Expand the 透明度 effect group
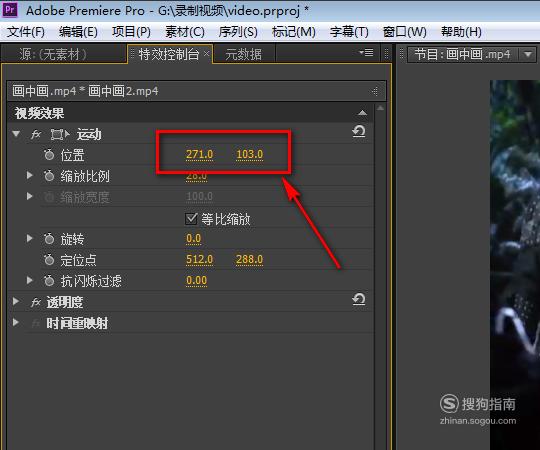This screenshot has width=540, height=450. 16,302
